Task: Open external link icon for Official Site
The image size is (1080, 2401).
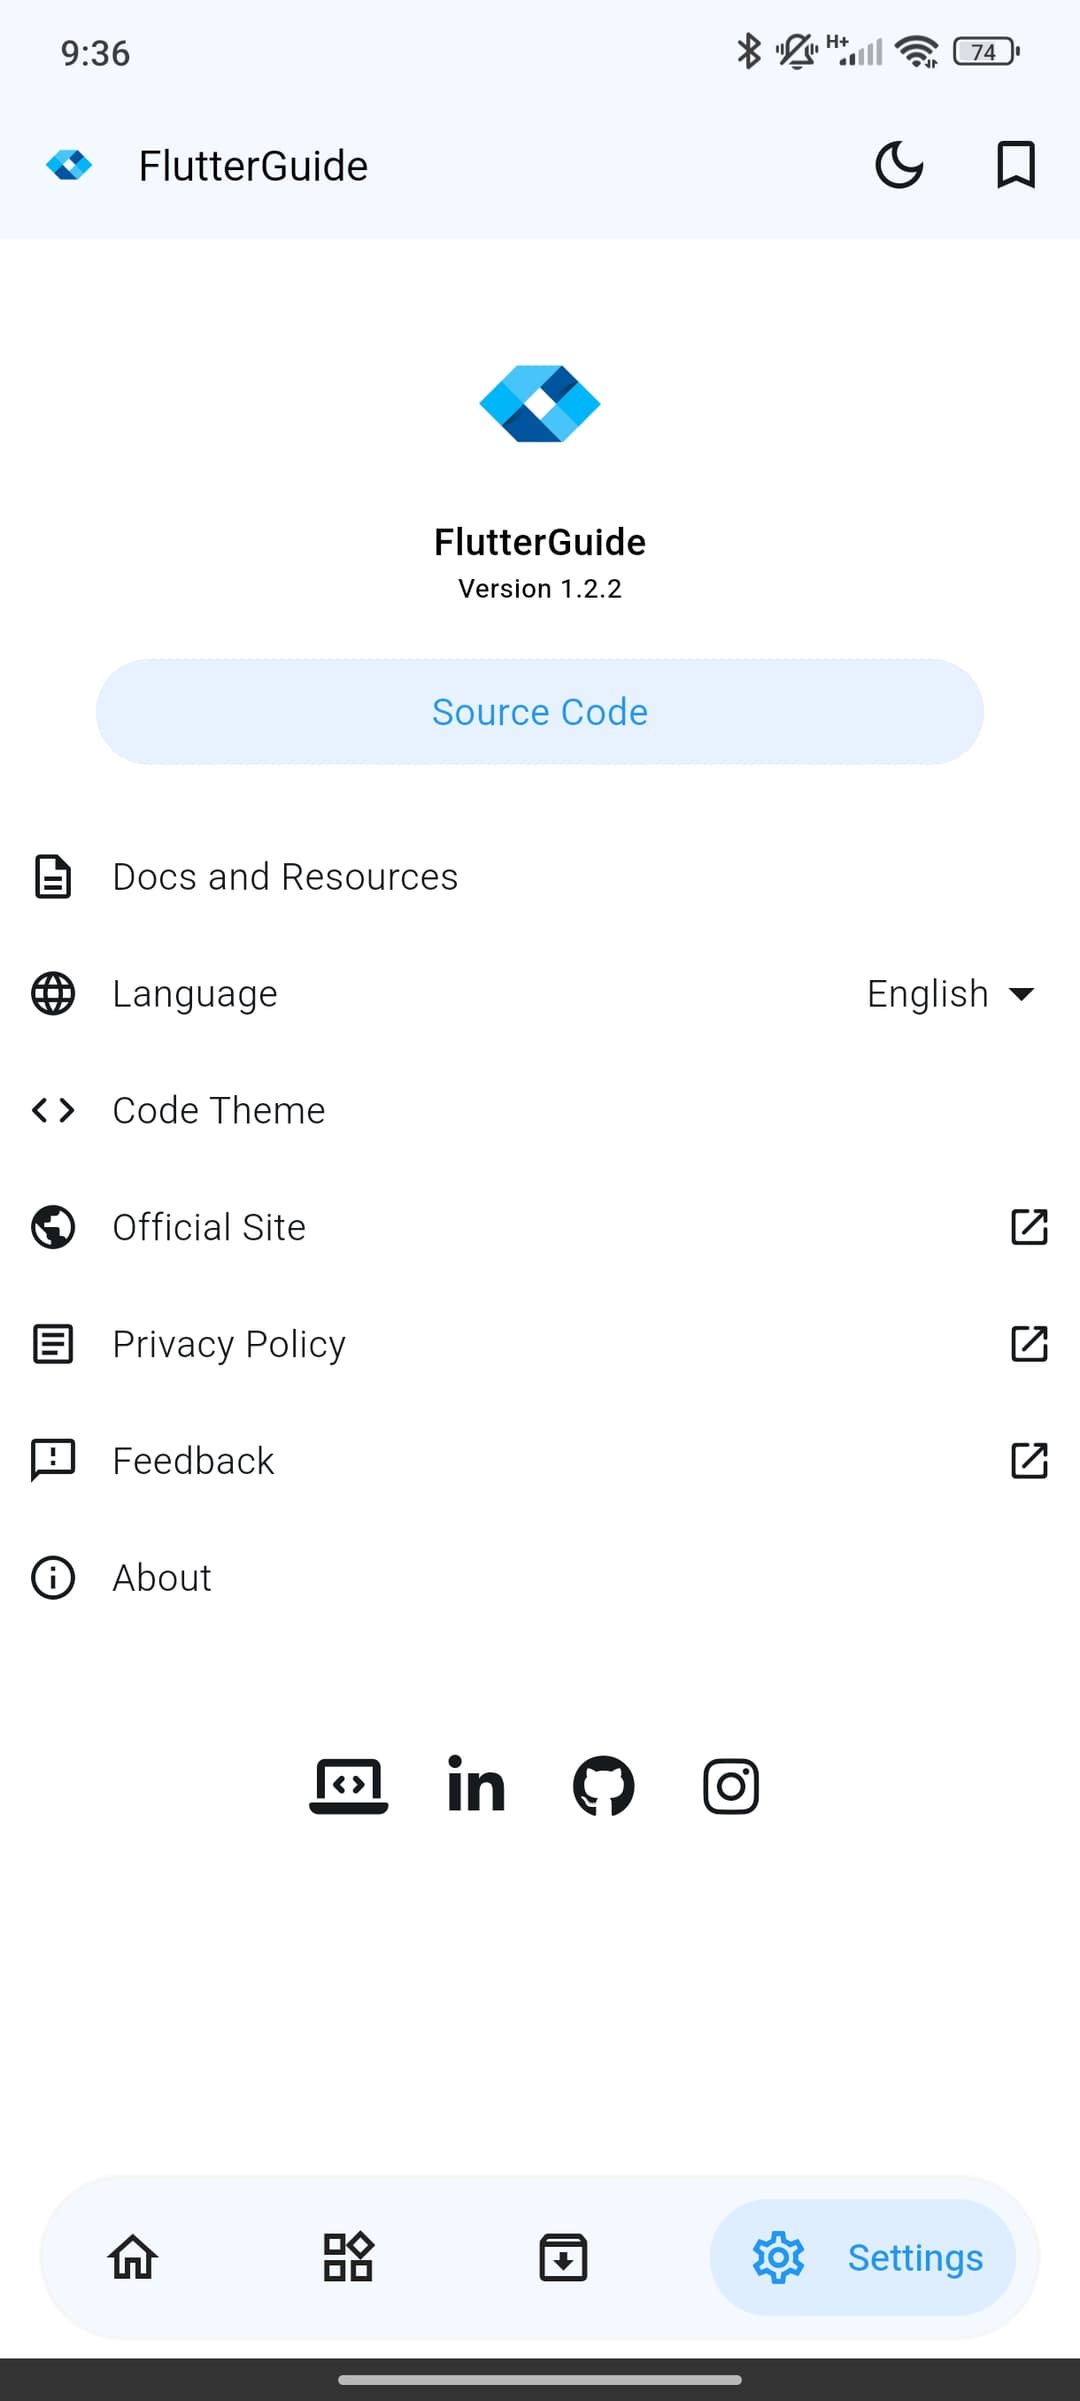Action: (x=1029, y=1227)
